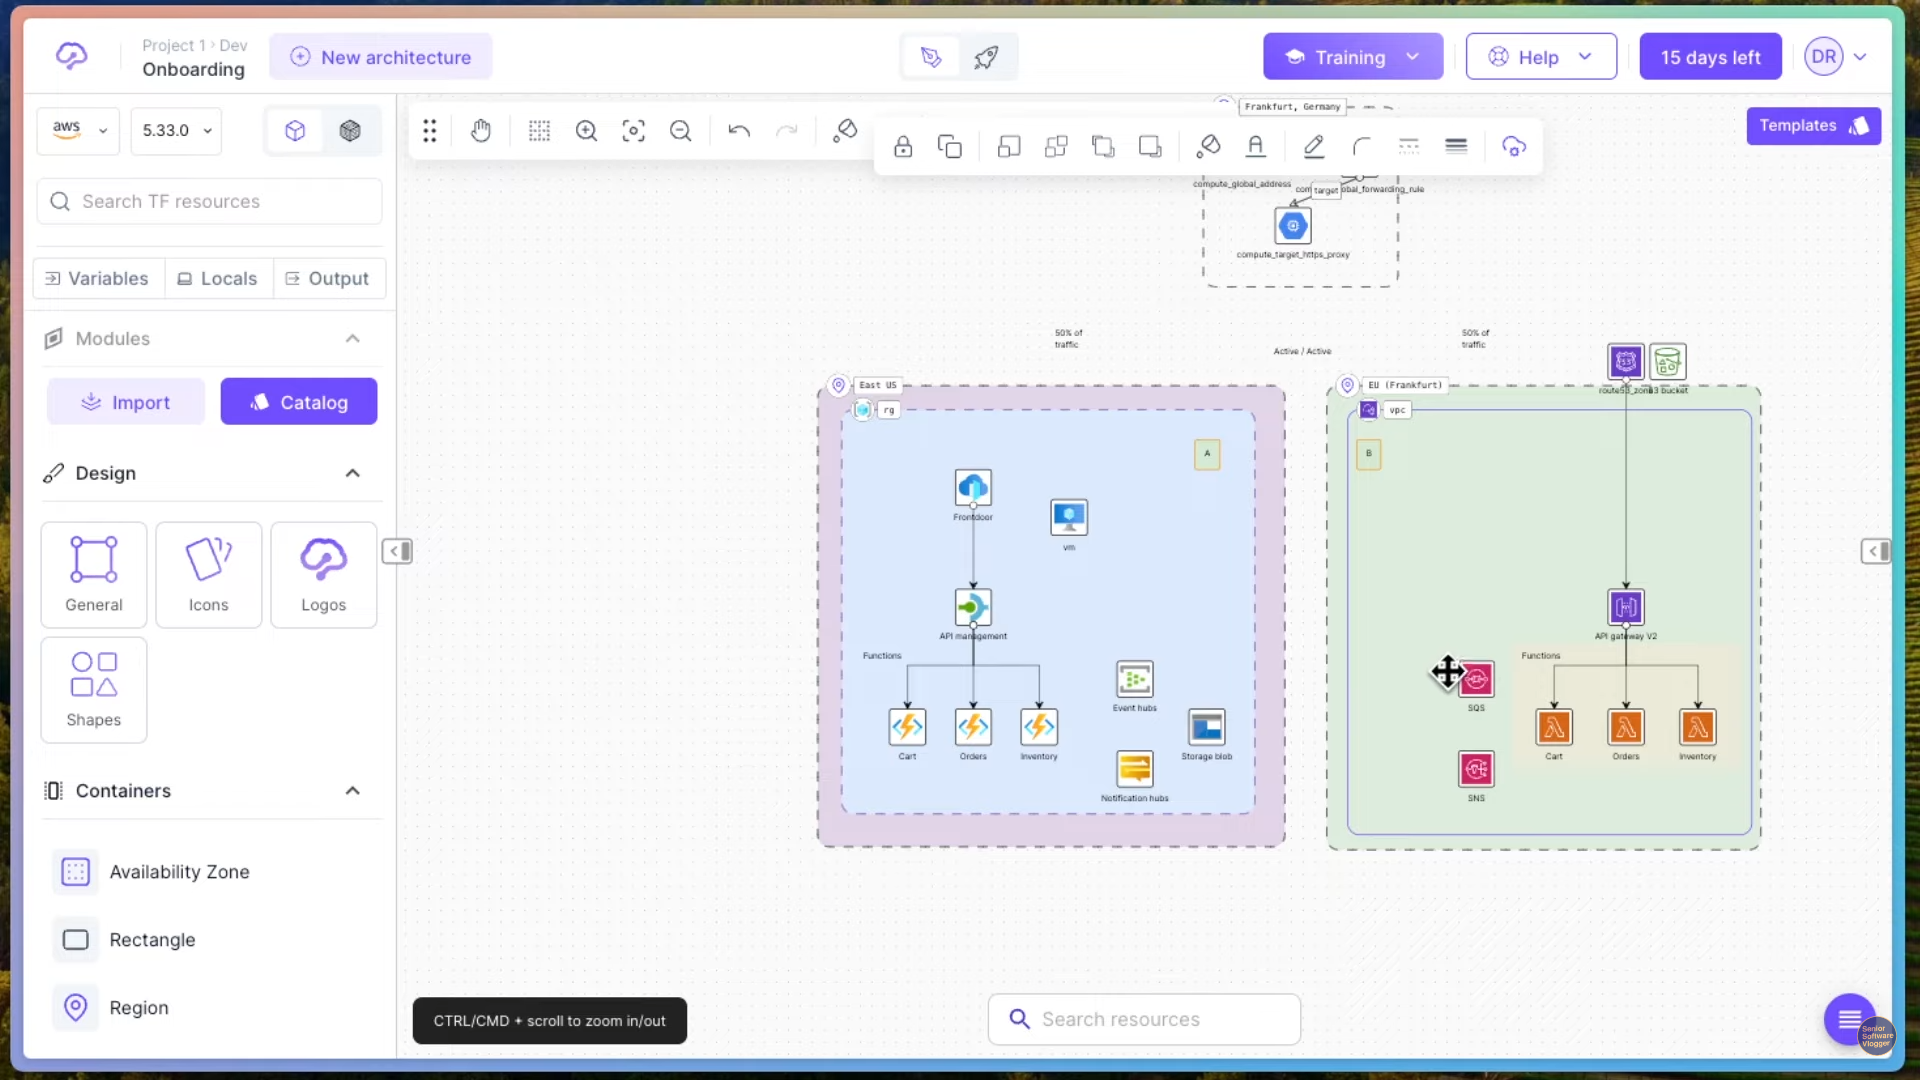Viewport: 1920px width, 1080px height.
Task: Collapse the Modules section
Action: coord(353,339)
